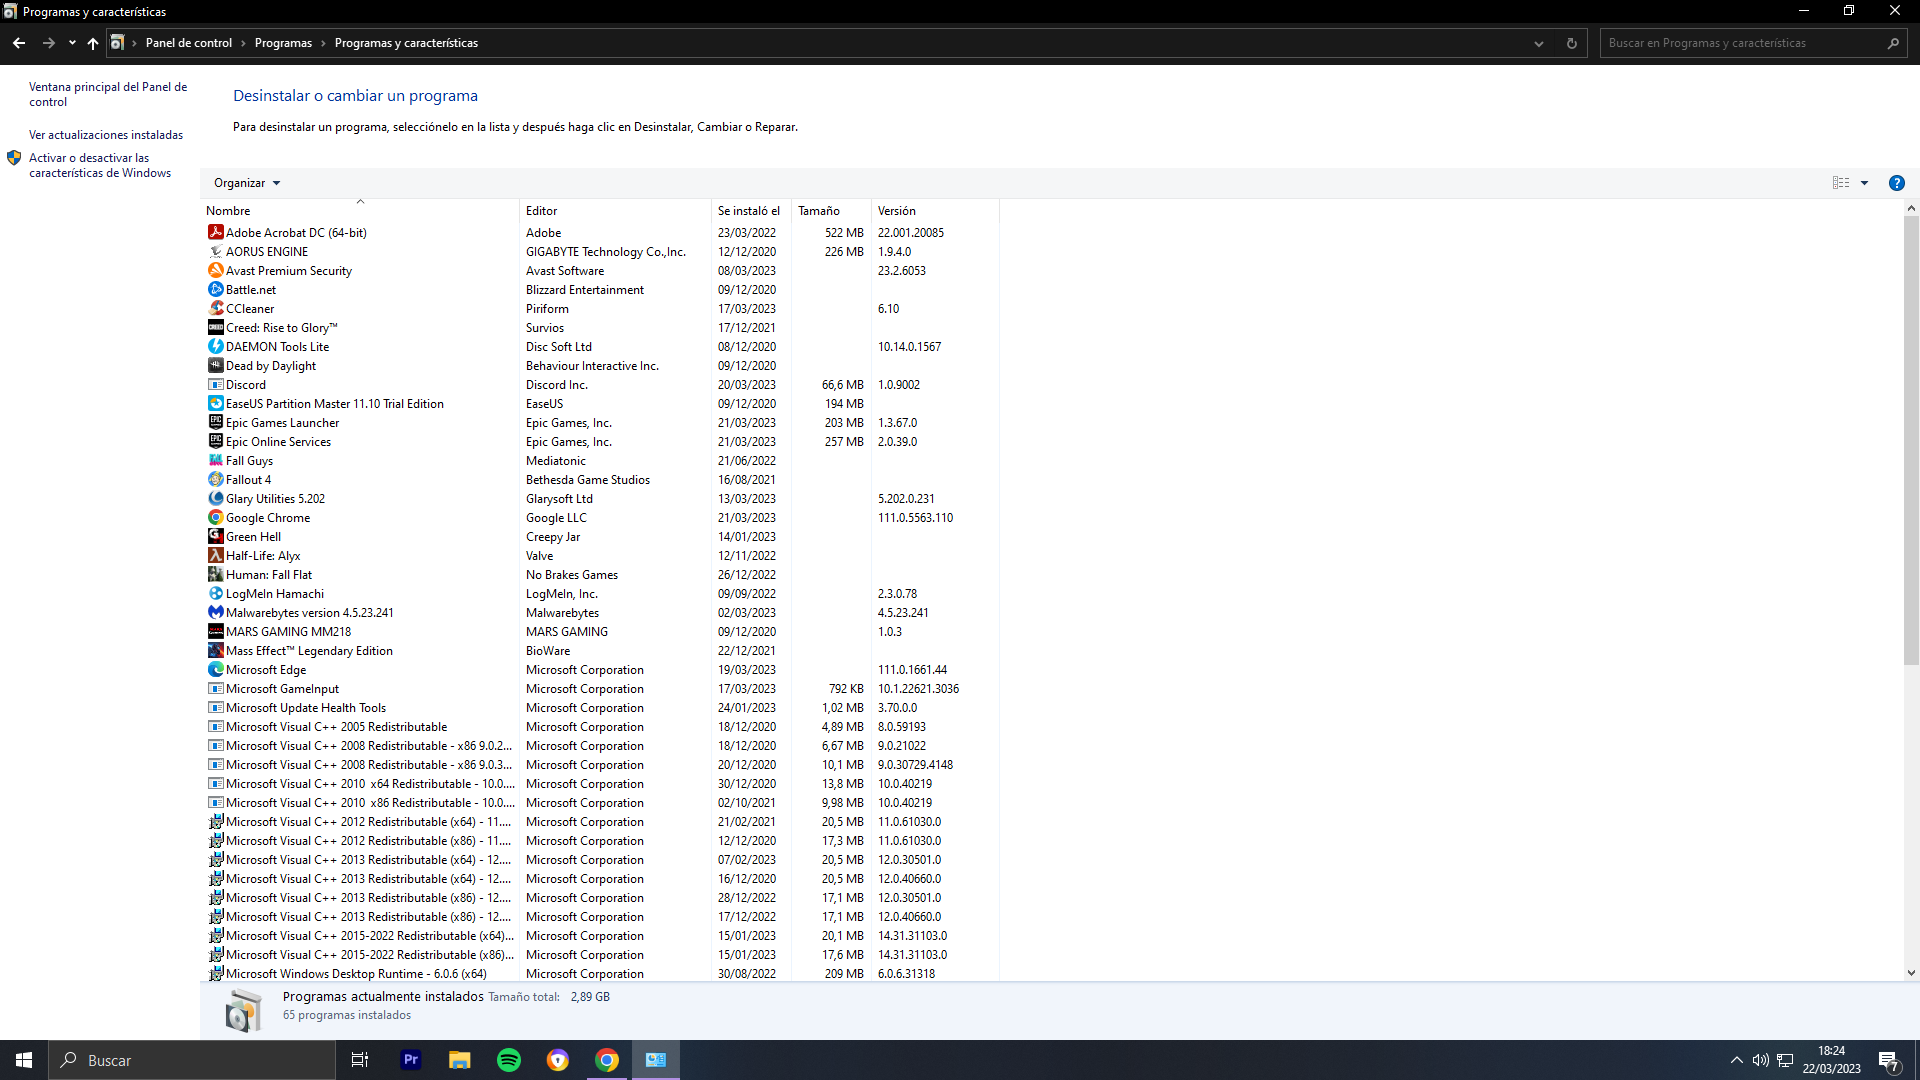Click the Battle.net program icon
Image resolution: width=1920 pixels, height=1080 pixels.
tap(215, 289)
